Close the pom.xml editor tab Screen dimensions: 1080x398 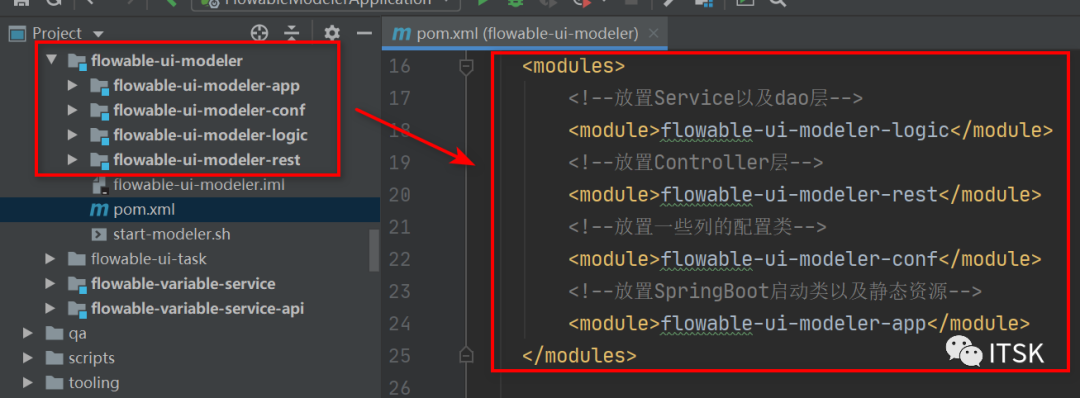point(654,33)
